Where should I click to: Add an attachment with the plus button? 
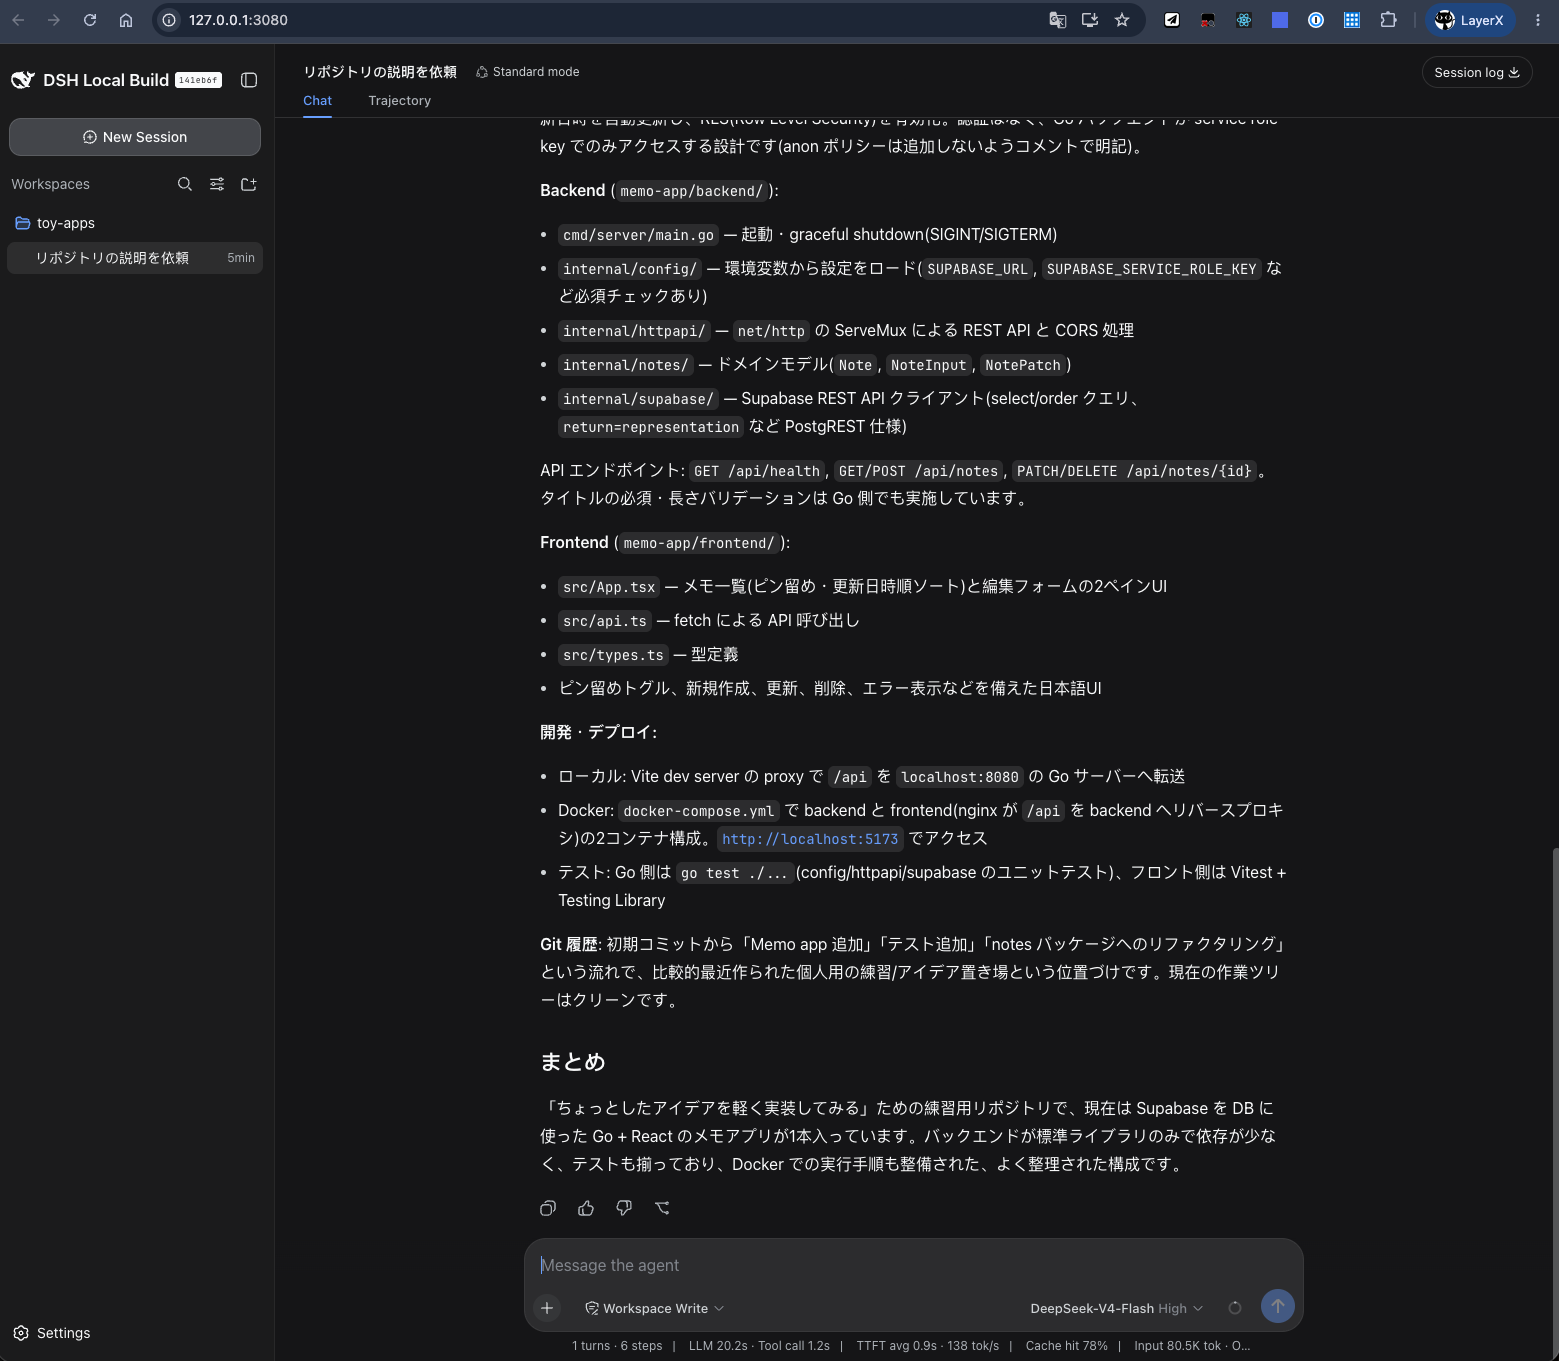pyautogui.click(x=547, y=1308)
